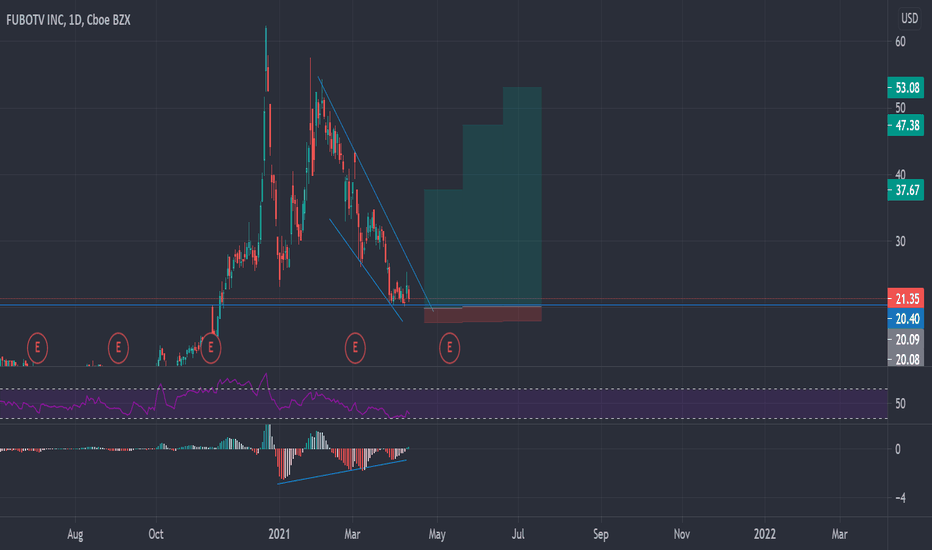Open the earnings marker dated in September 2020
The height and width of the screenshot is (550, 932).
tap(118, 347)
